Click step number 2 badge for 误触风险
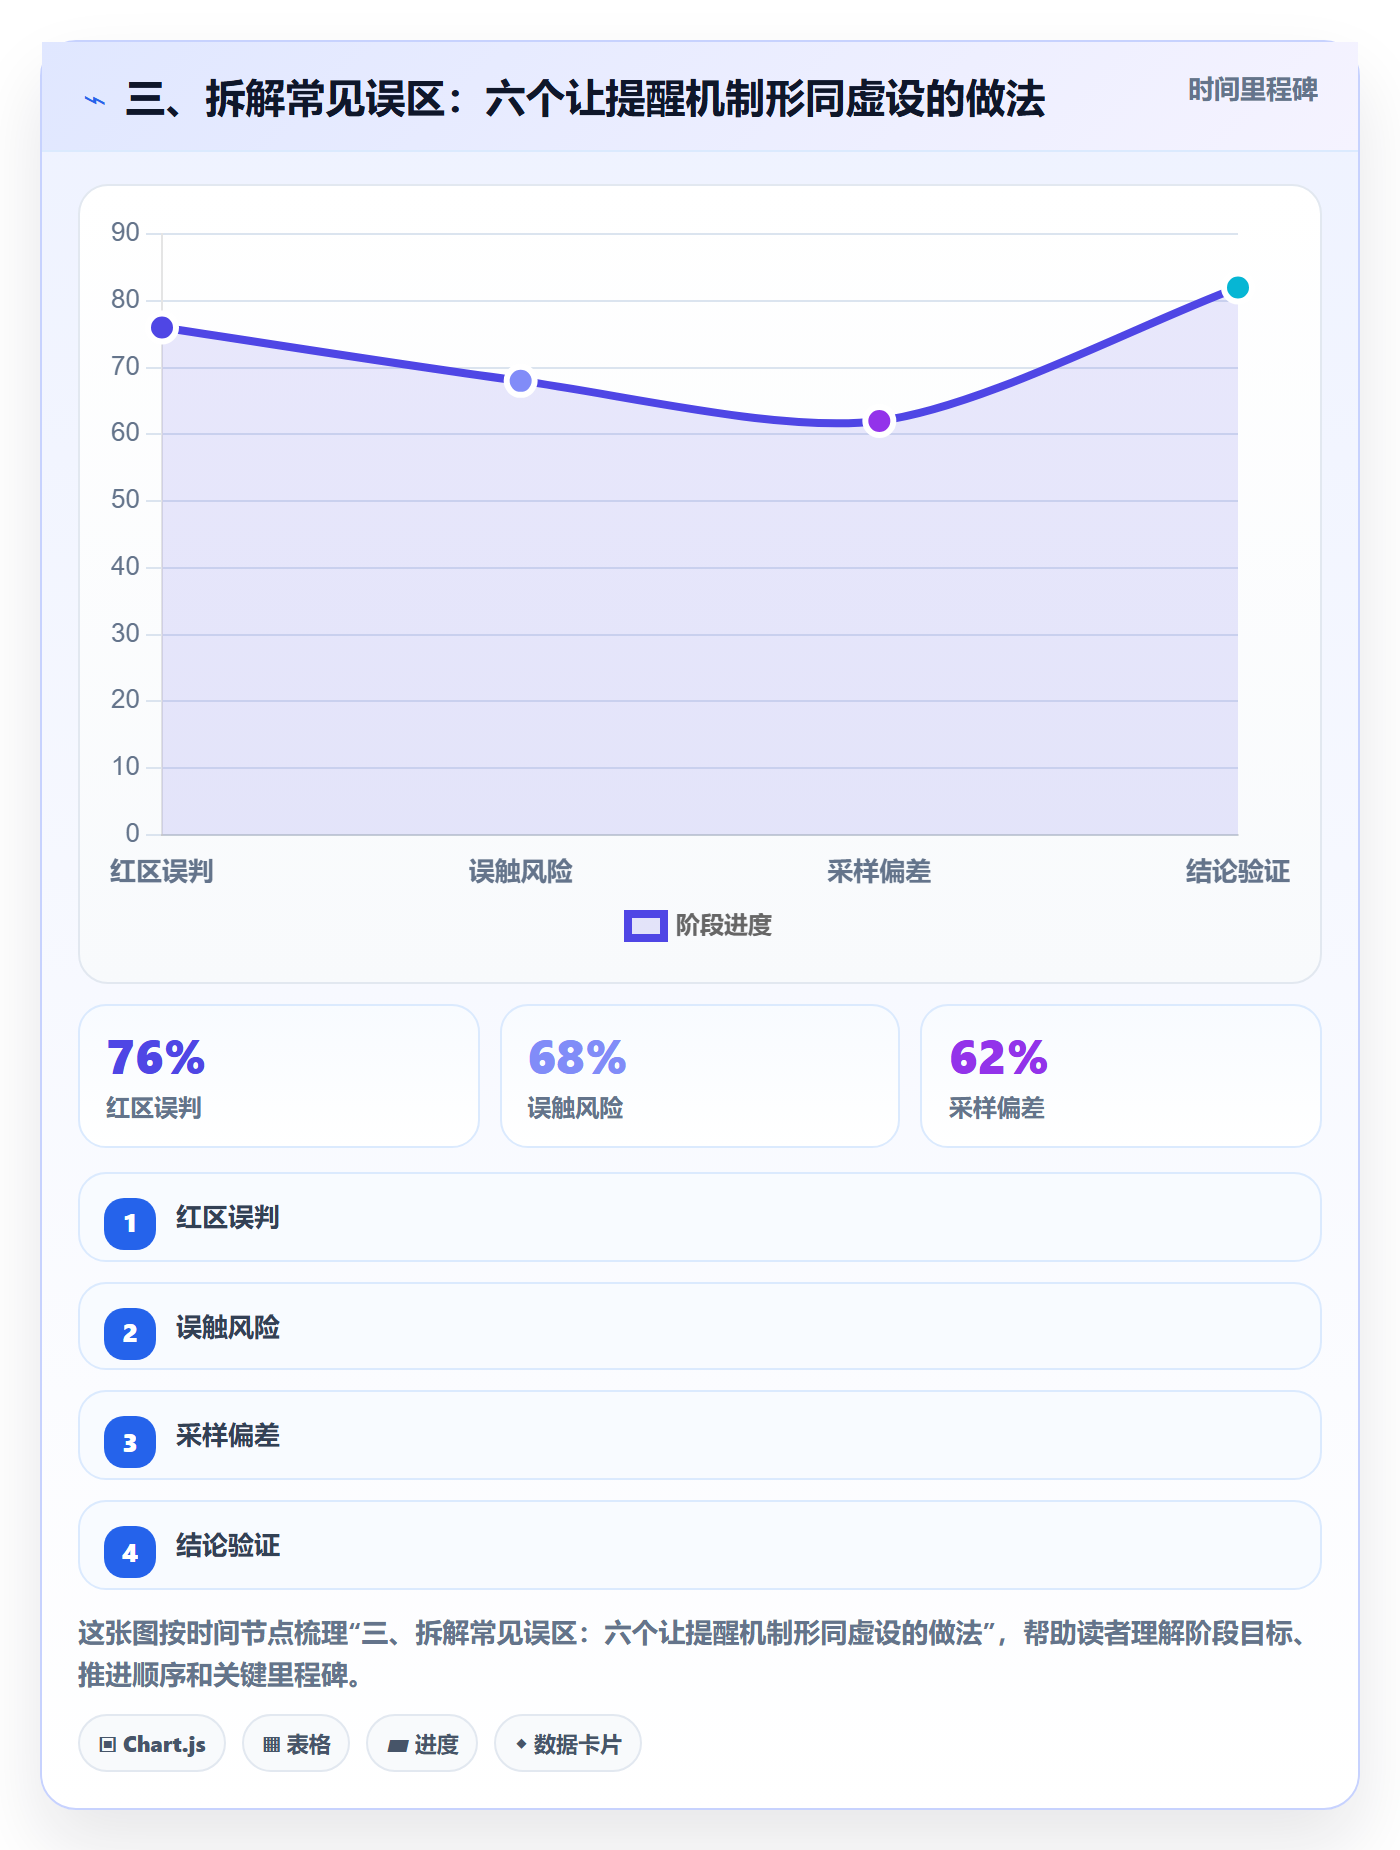 point(130,1333)
